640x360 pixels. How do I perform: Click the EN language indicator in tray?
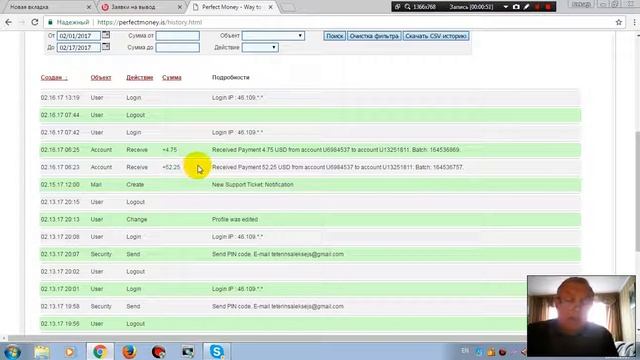click(x=465, y=351)
